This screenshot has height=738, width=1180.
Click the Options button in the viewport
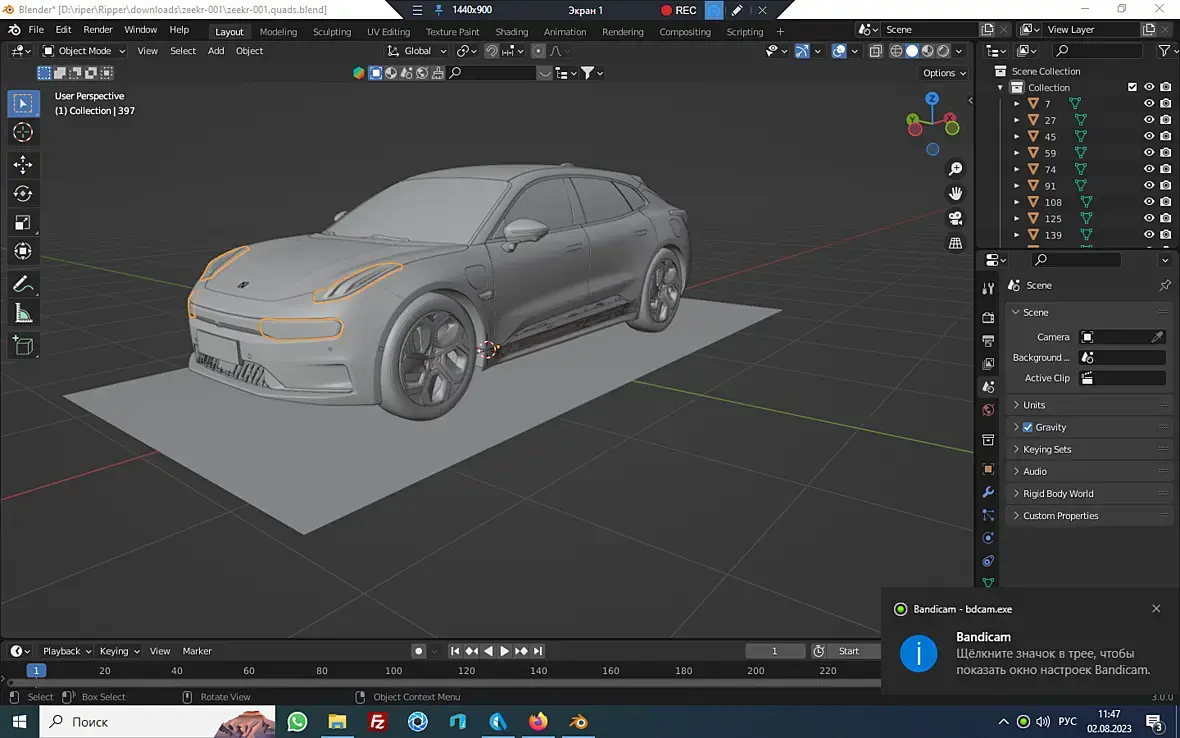coord(943,73)
